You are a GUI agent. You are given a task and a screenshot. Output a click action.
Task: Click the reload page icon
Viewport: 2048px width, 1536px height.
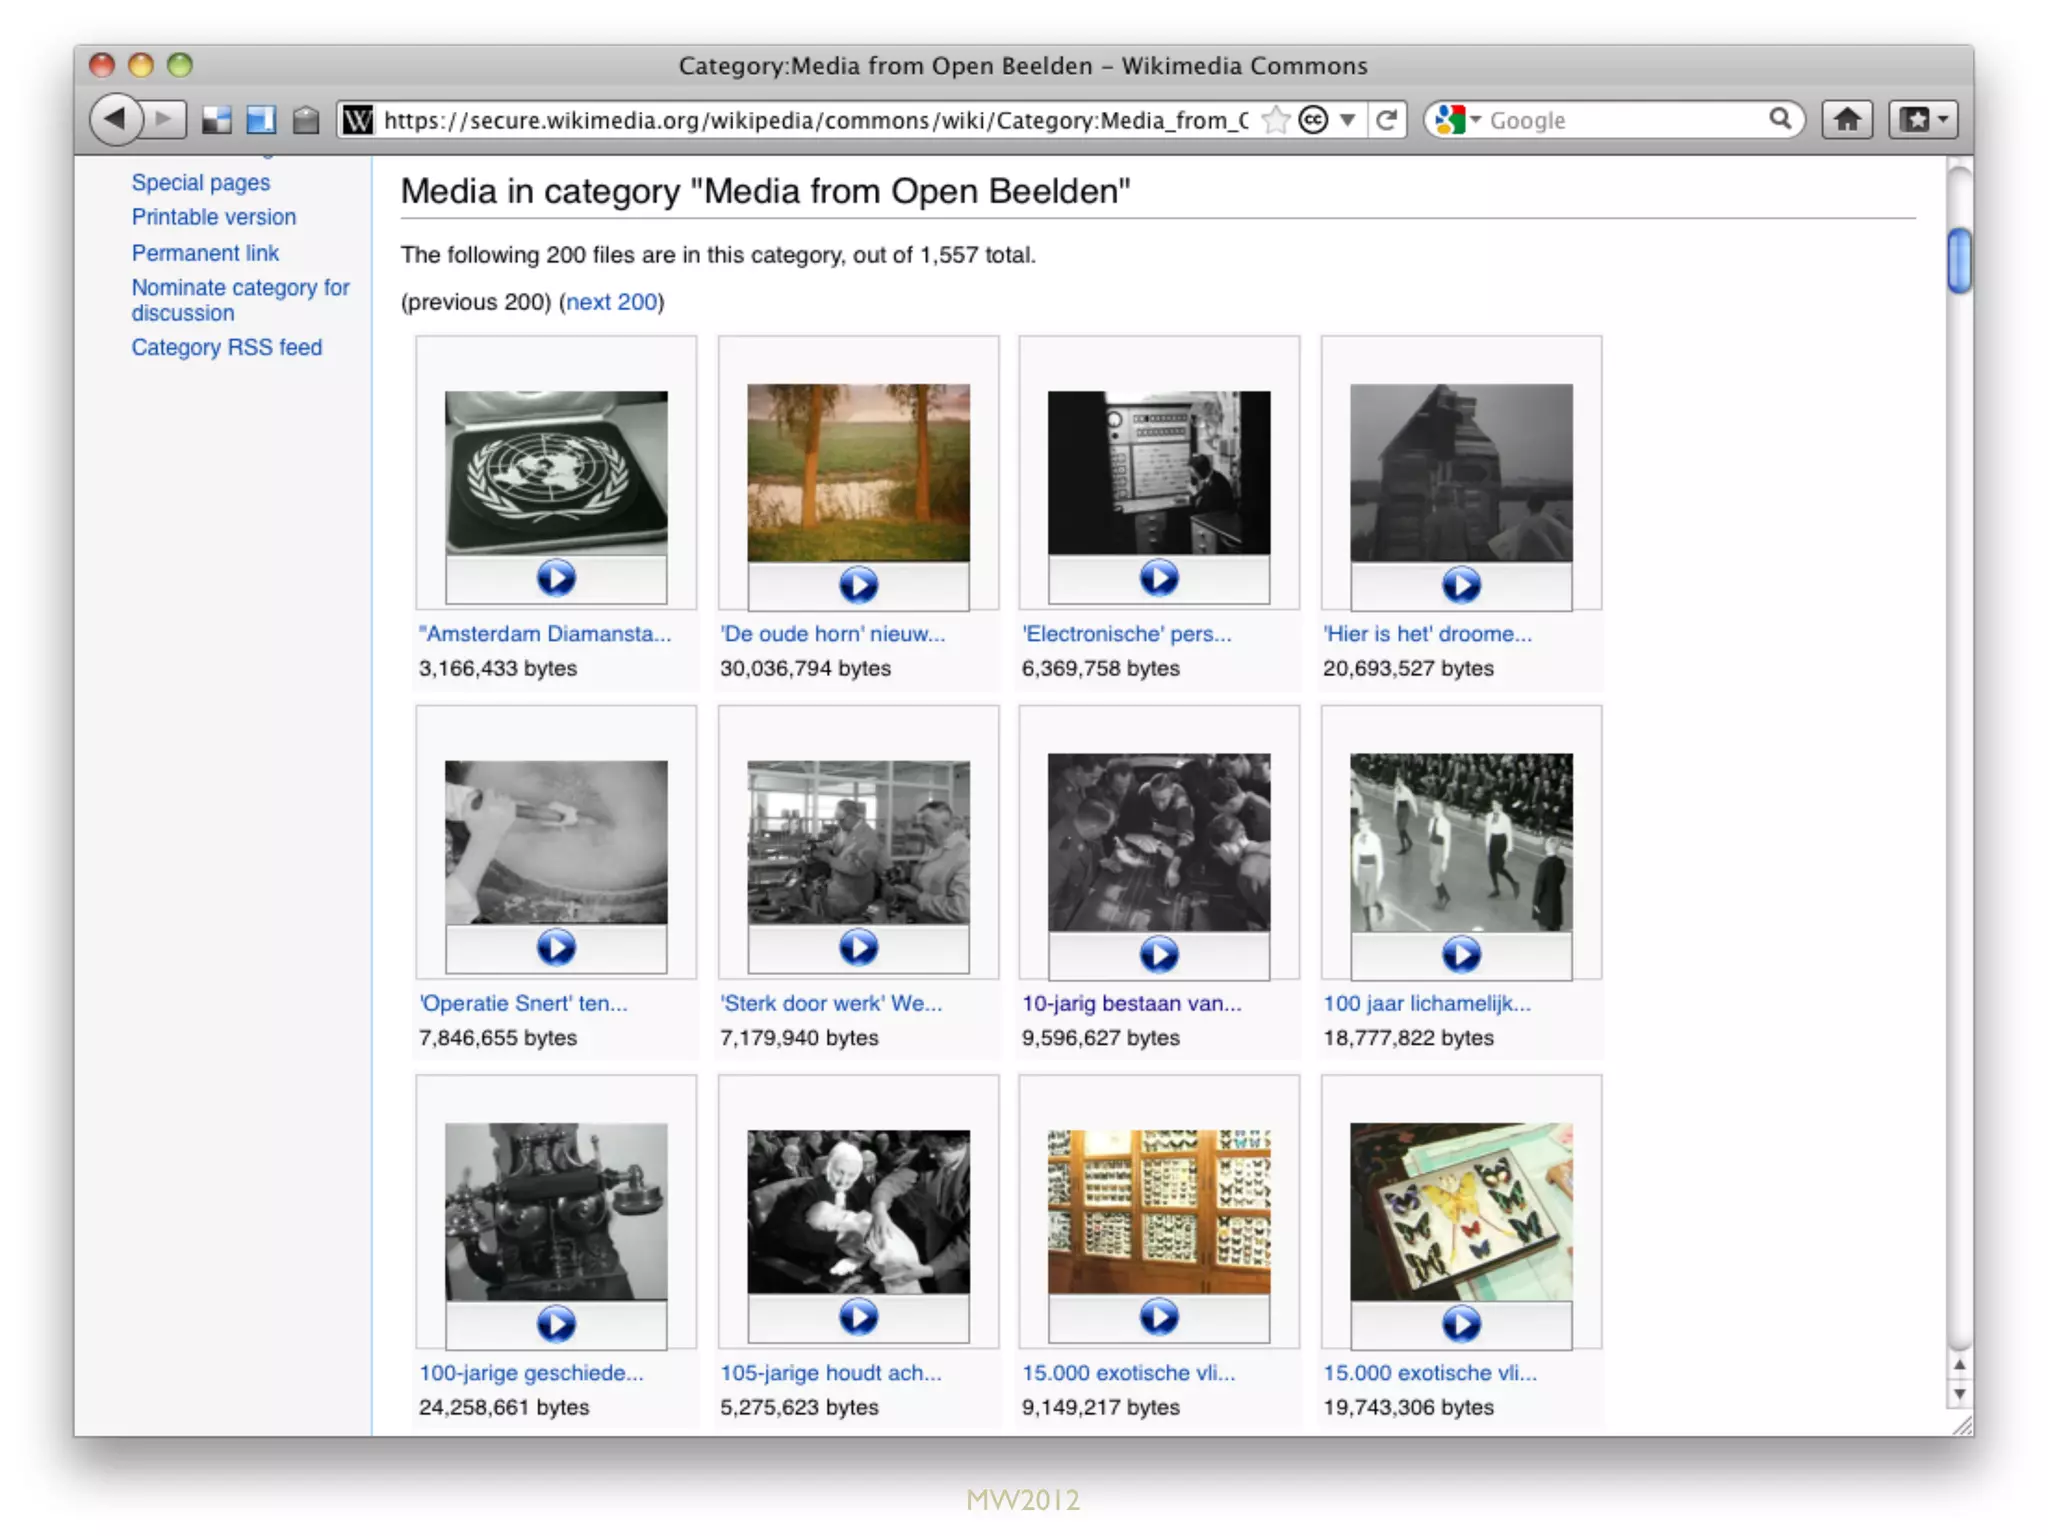click(1386, 120)
